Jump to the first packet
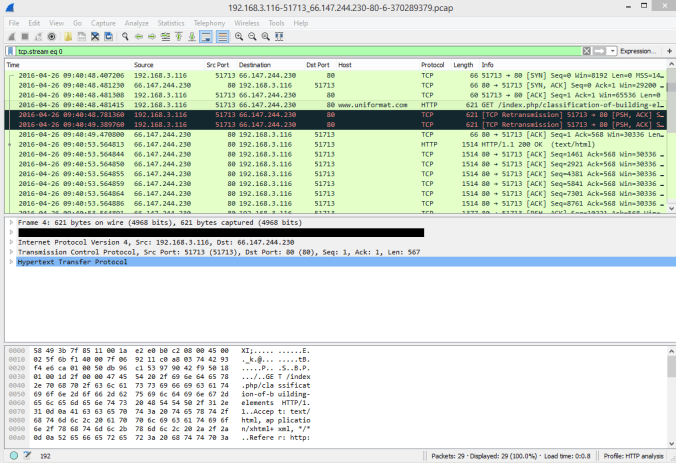Image resolution: width=676 pixels, height=463 pixels. point(178,37)
